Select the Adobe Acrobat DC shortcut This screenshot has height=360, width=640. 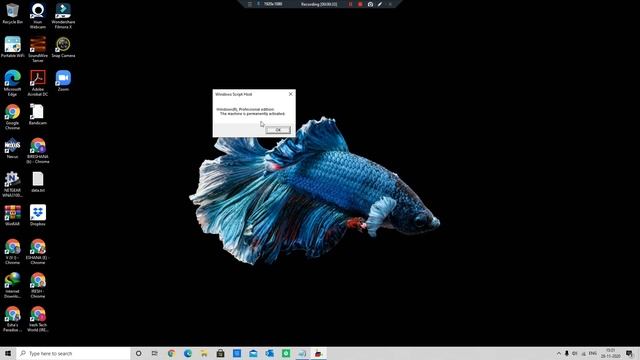click(38, 83)
